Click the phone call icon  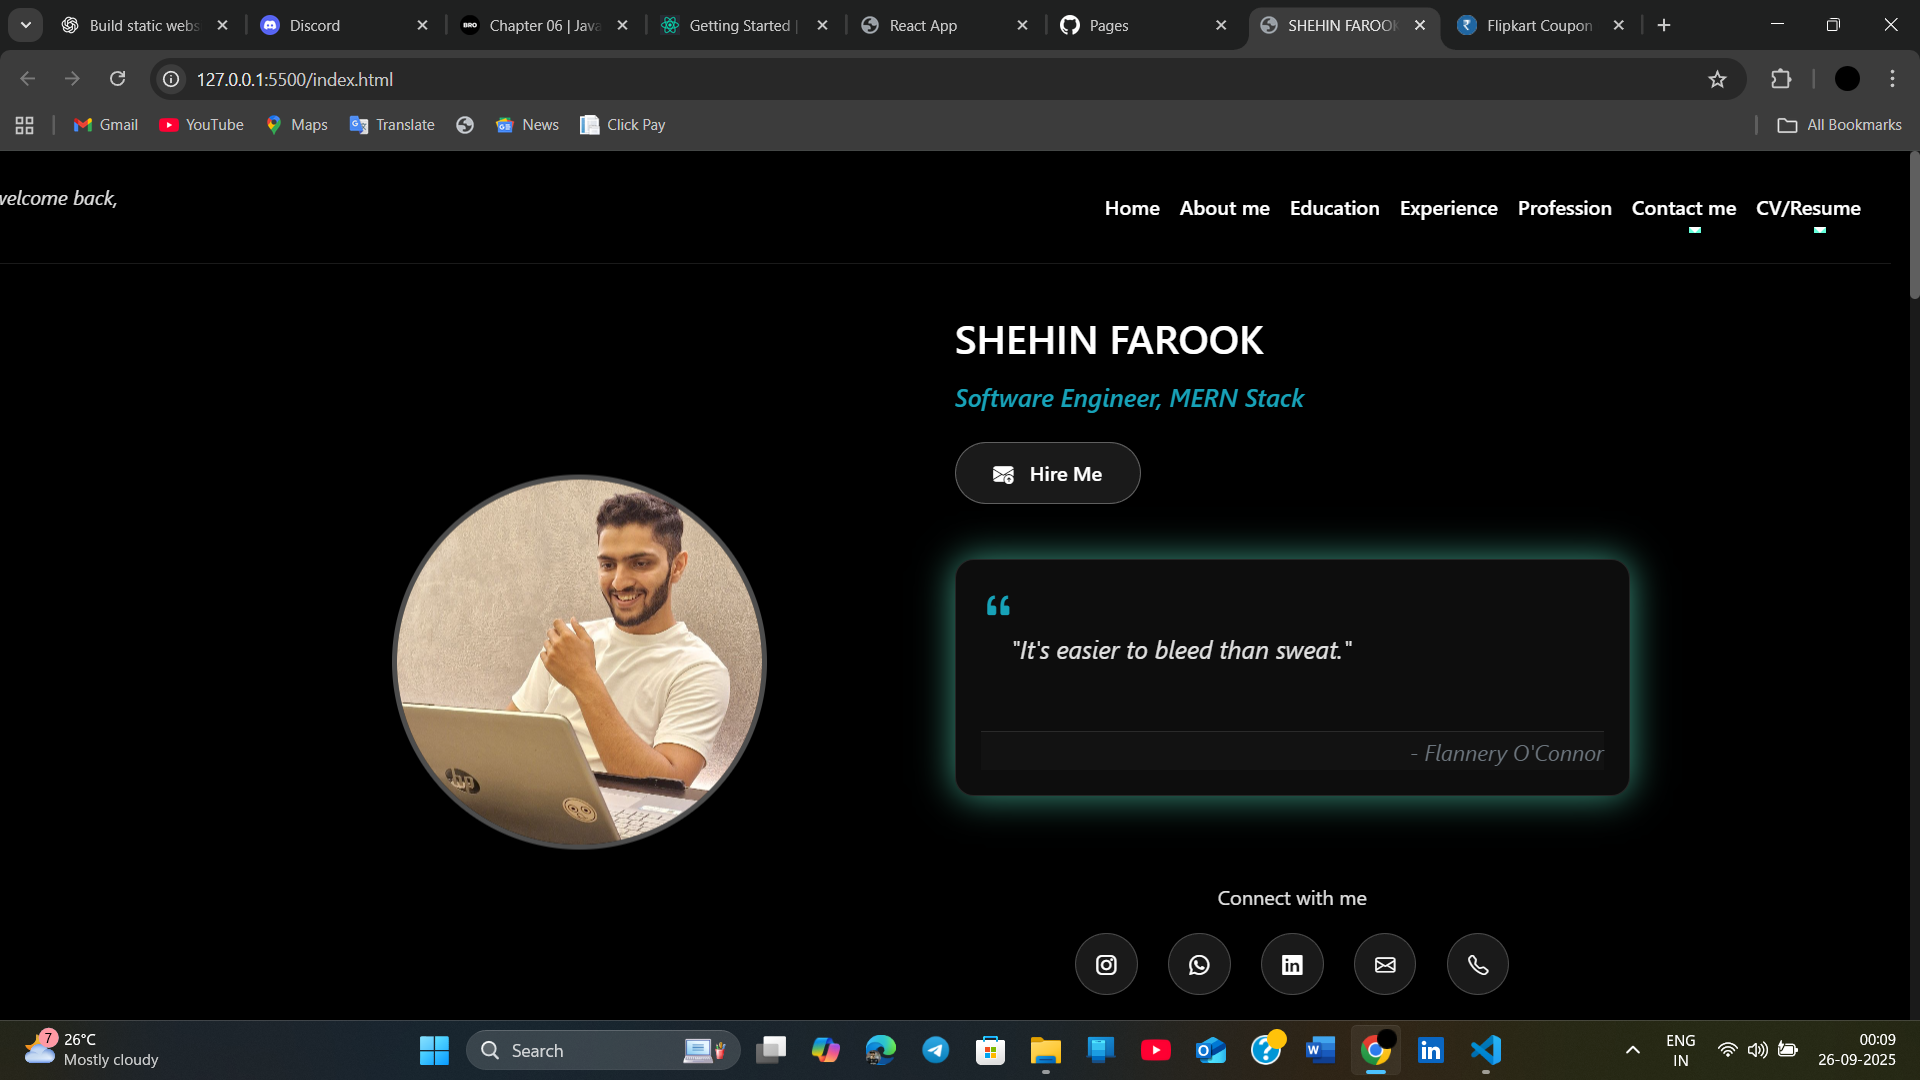pyautogui.click(x=1478, y=964)
